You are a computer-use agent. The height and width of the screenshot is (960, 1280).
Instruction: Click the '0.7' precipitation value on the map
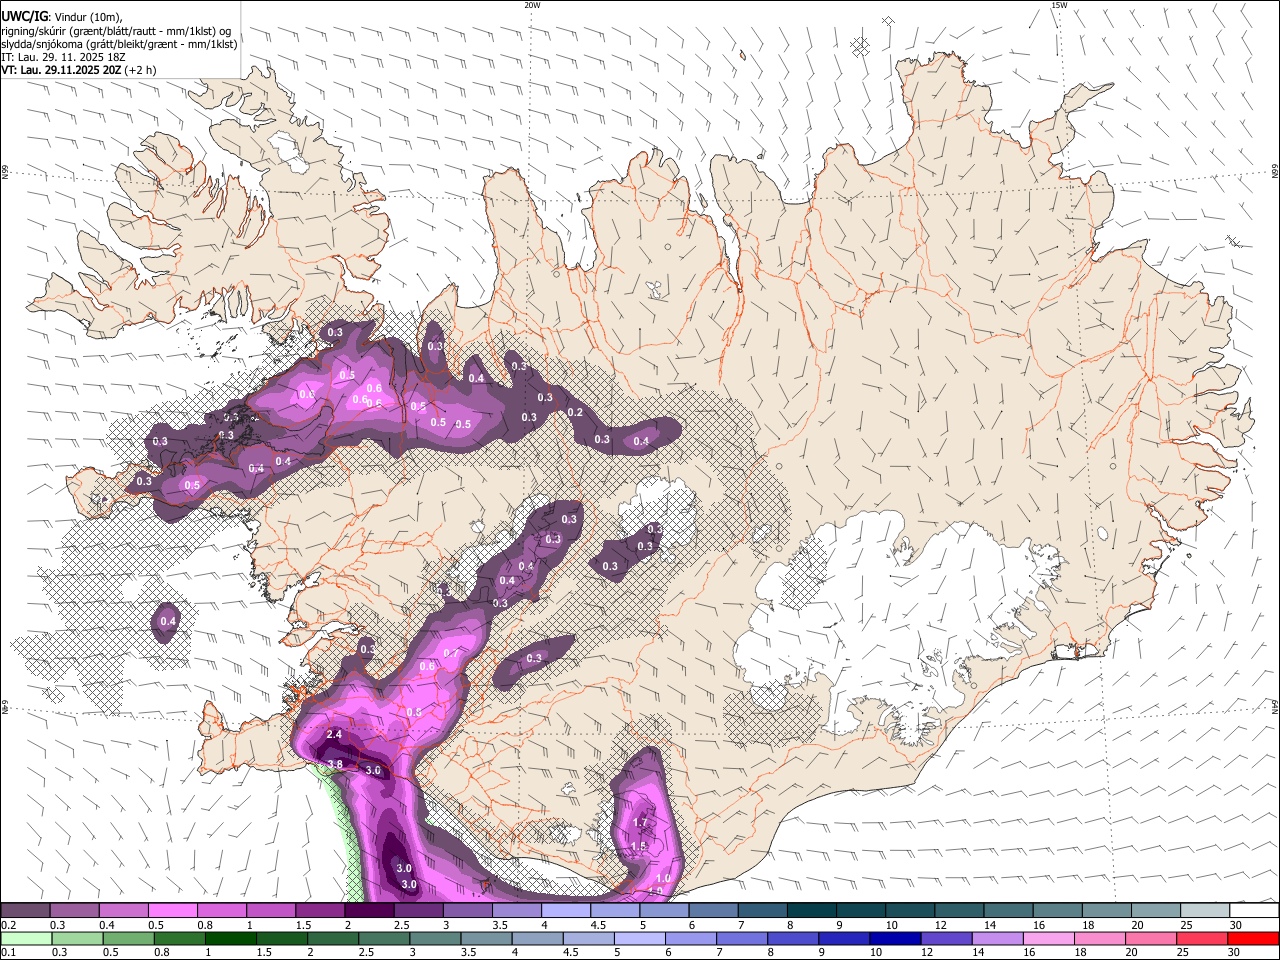[450, 653]
